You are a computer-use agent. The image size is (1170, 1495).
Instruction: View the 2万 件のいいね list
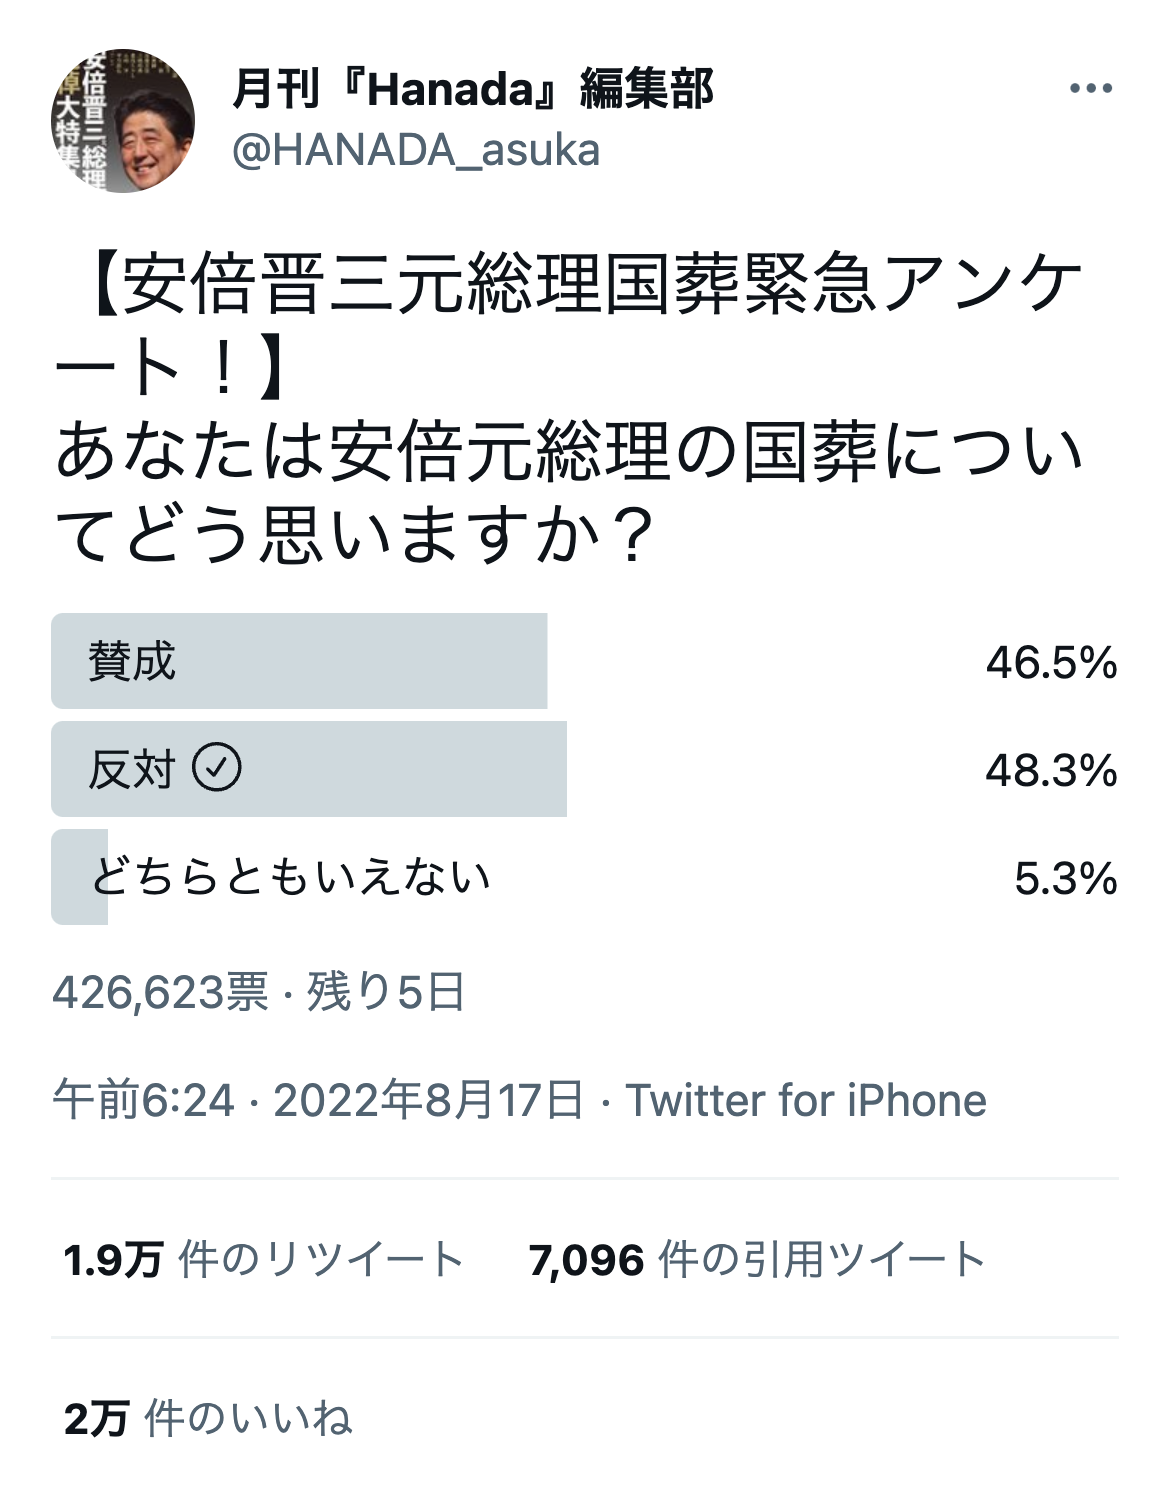coord(208,1418)
